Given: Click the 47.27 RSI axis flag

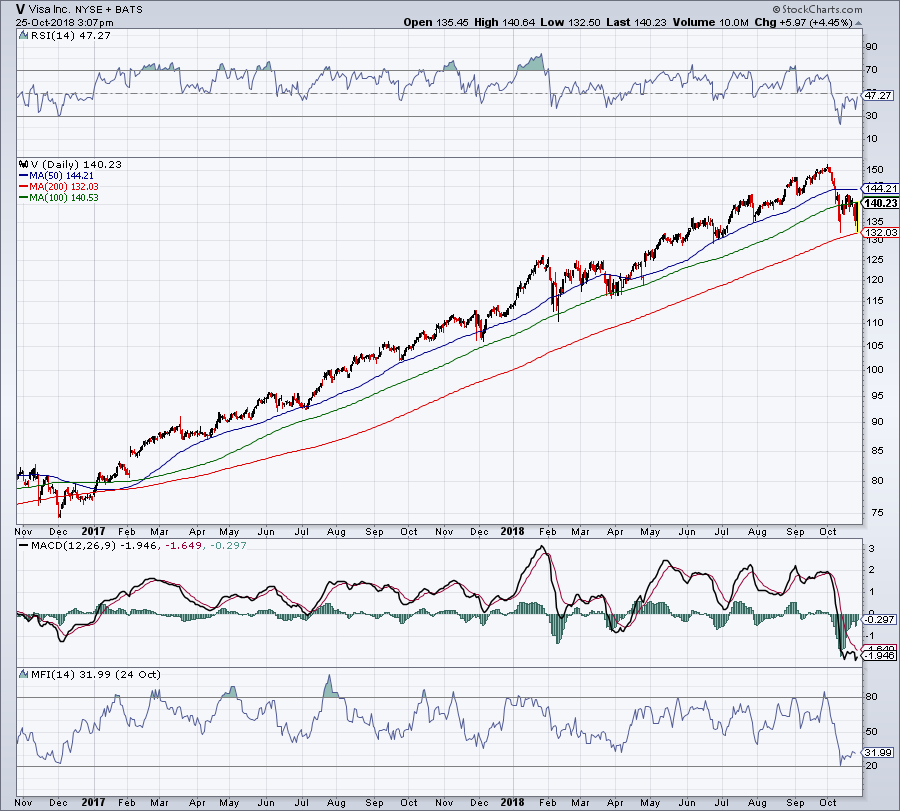Looking at the screenshot, I should (x=878, y=95).
